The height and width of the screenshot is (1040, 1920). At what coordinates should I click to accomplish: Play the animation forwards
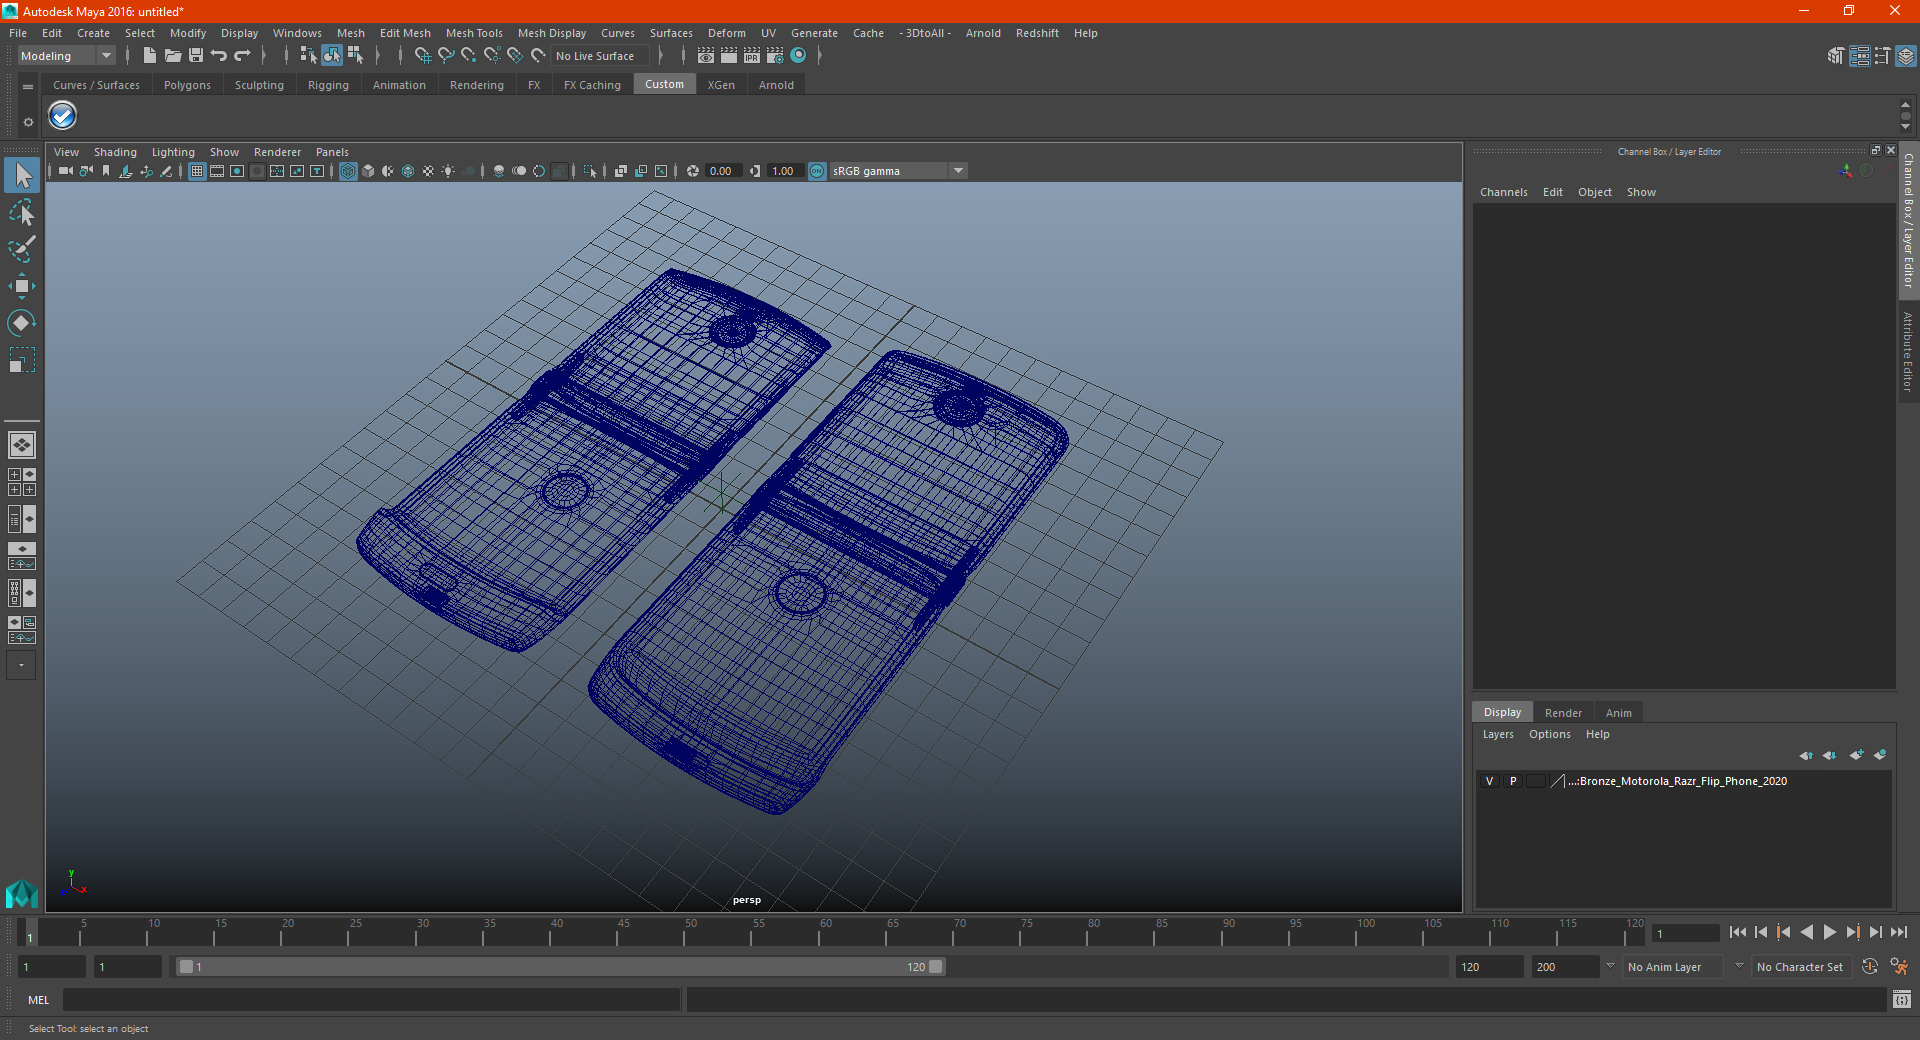click(x=1829, y=932)
